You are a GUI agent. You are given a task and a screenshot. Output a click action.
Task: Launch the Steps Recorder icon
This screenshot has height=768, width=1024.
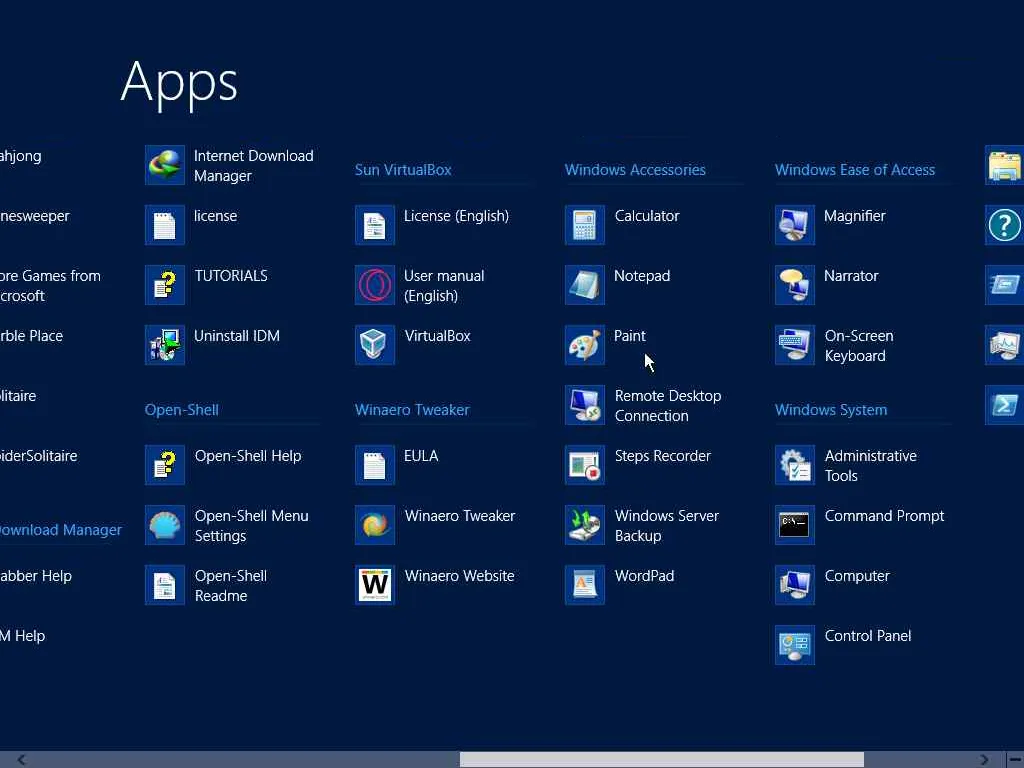[584, 466]
